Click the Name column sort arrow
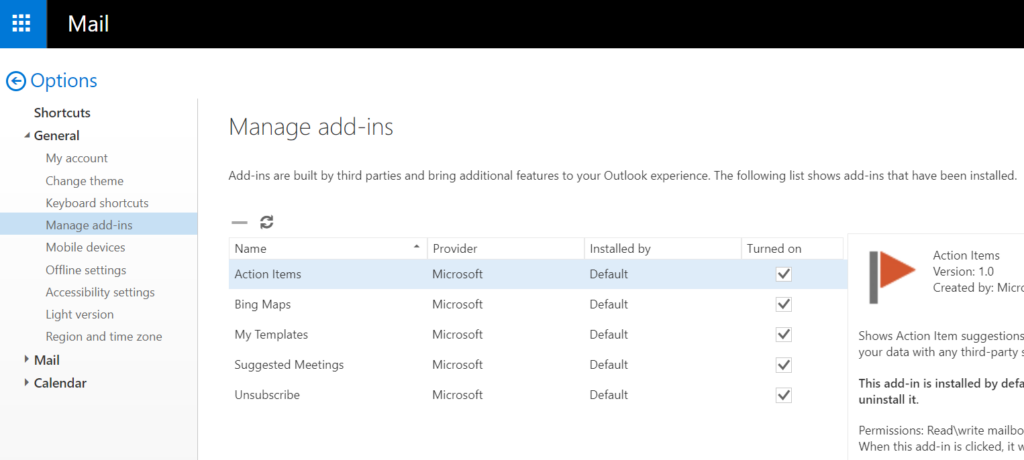Viewport: 1024px width, 460px height. [417, 248]
